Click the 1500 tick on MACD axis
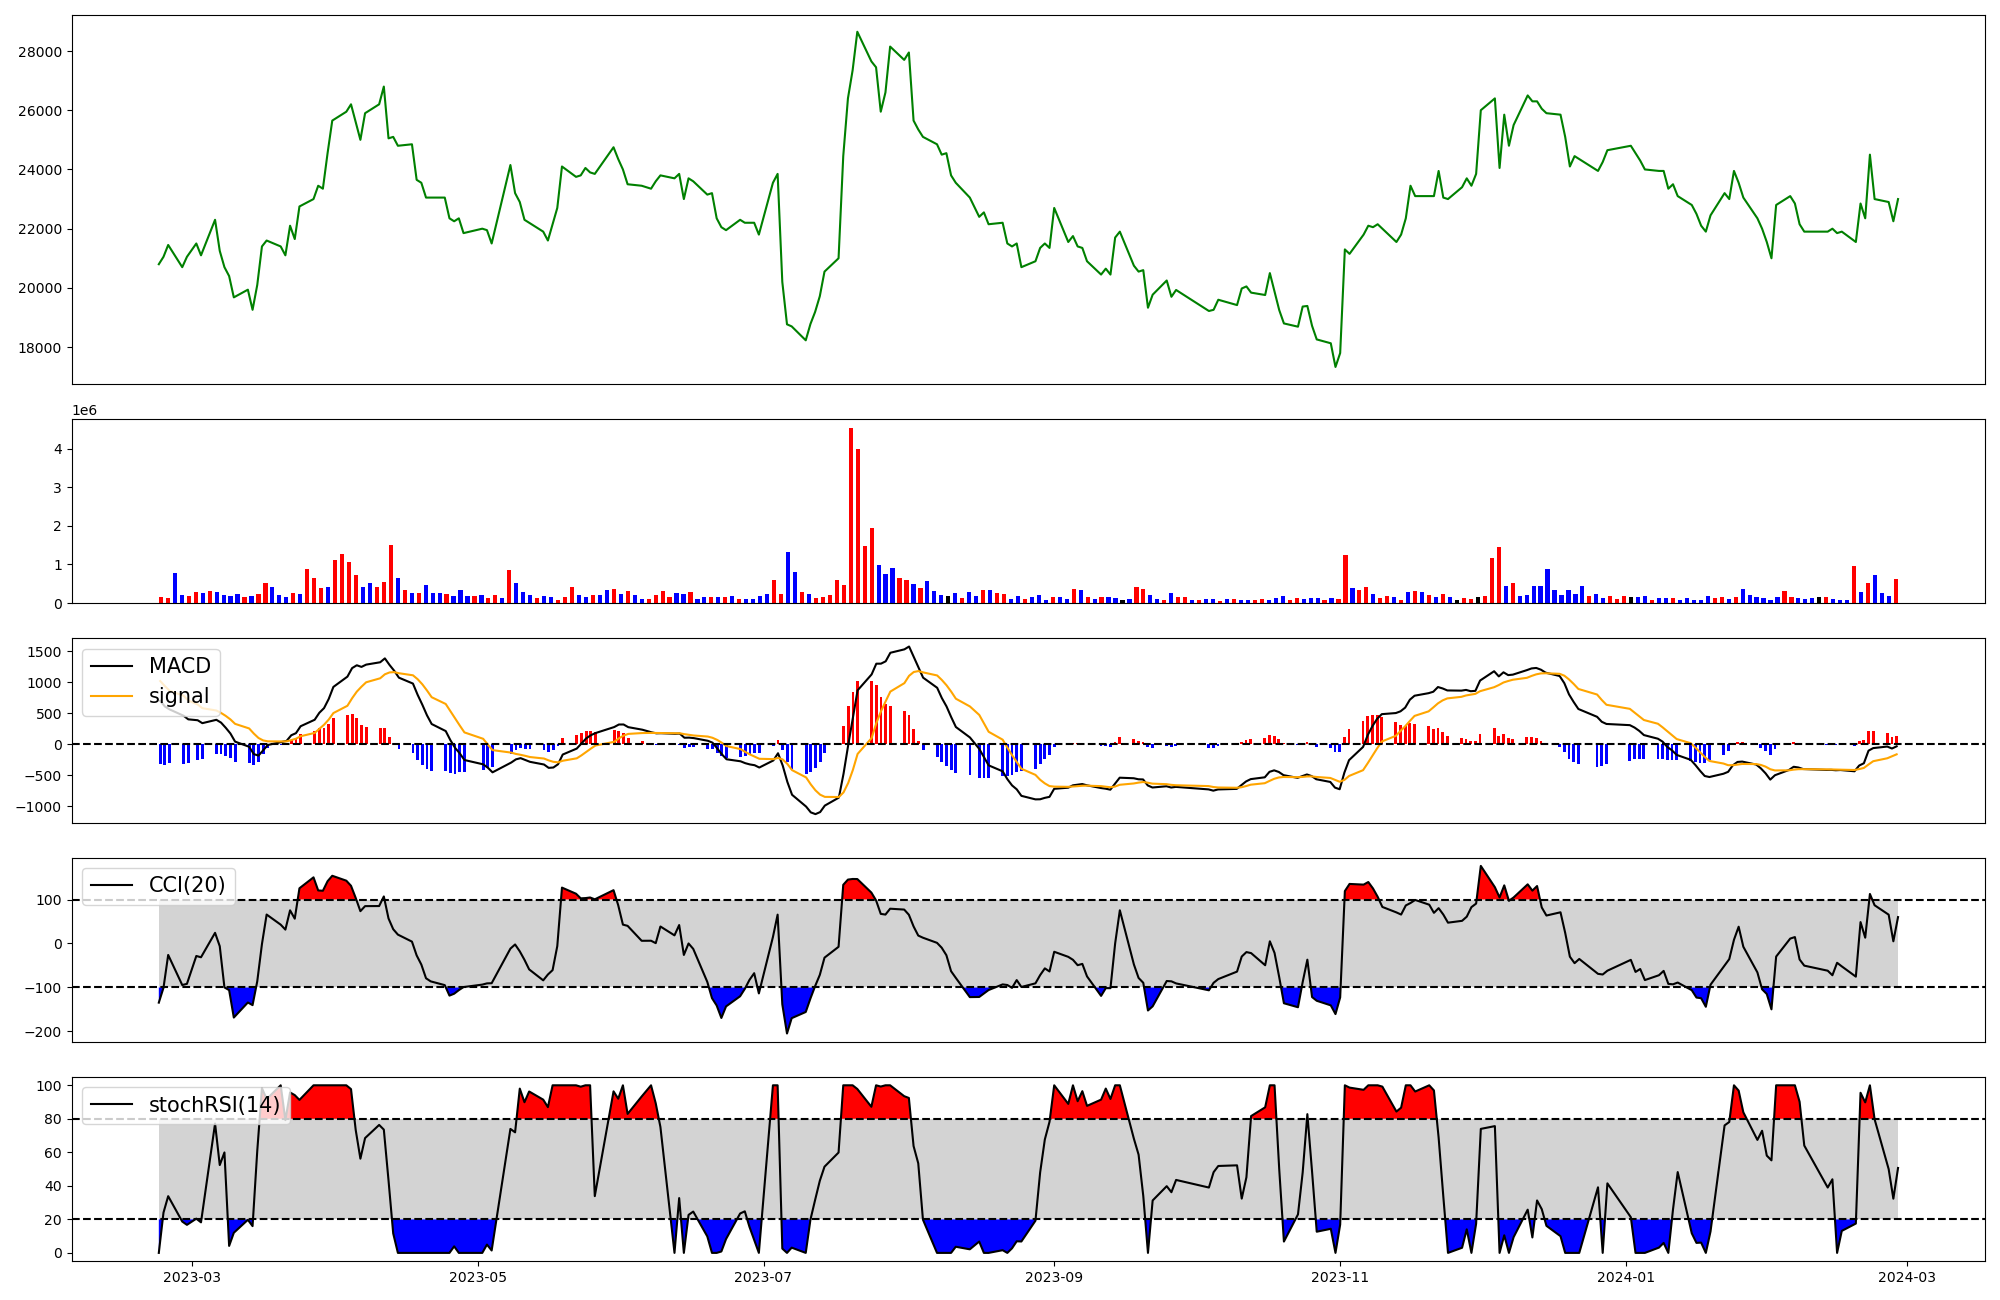The image size is (2000, 1300). [x=45, y=652]
